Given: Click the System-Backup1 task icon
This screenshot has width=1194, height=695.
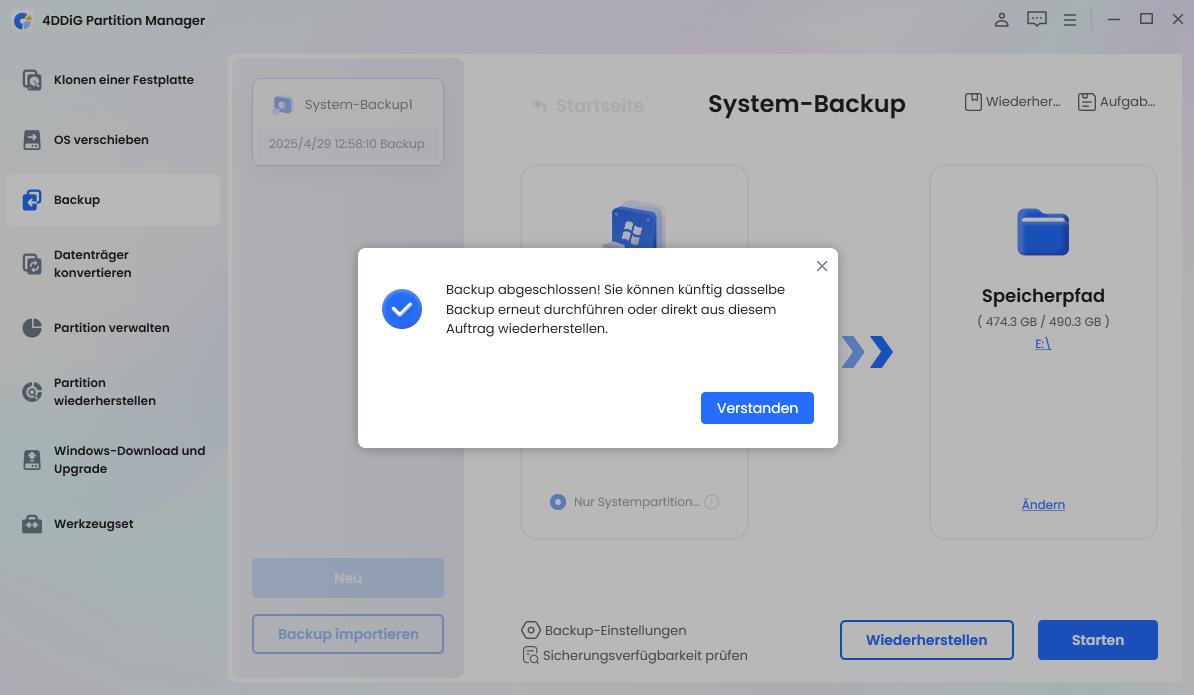Looking at the screenshot, I should (283, 104).
